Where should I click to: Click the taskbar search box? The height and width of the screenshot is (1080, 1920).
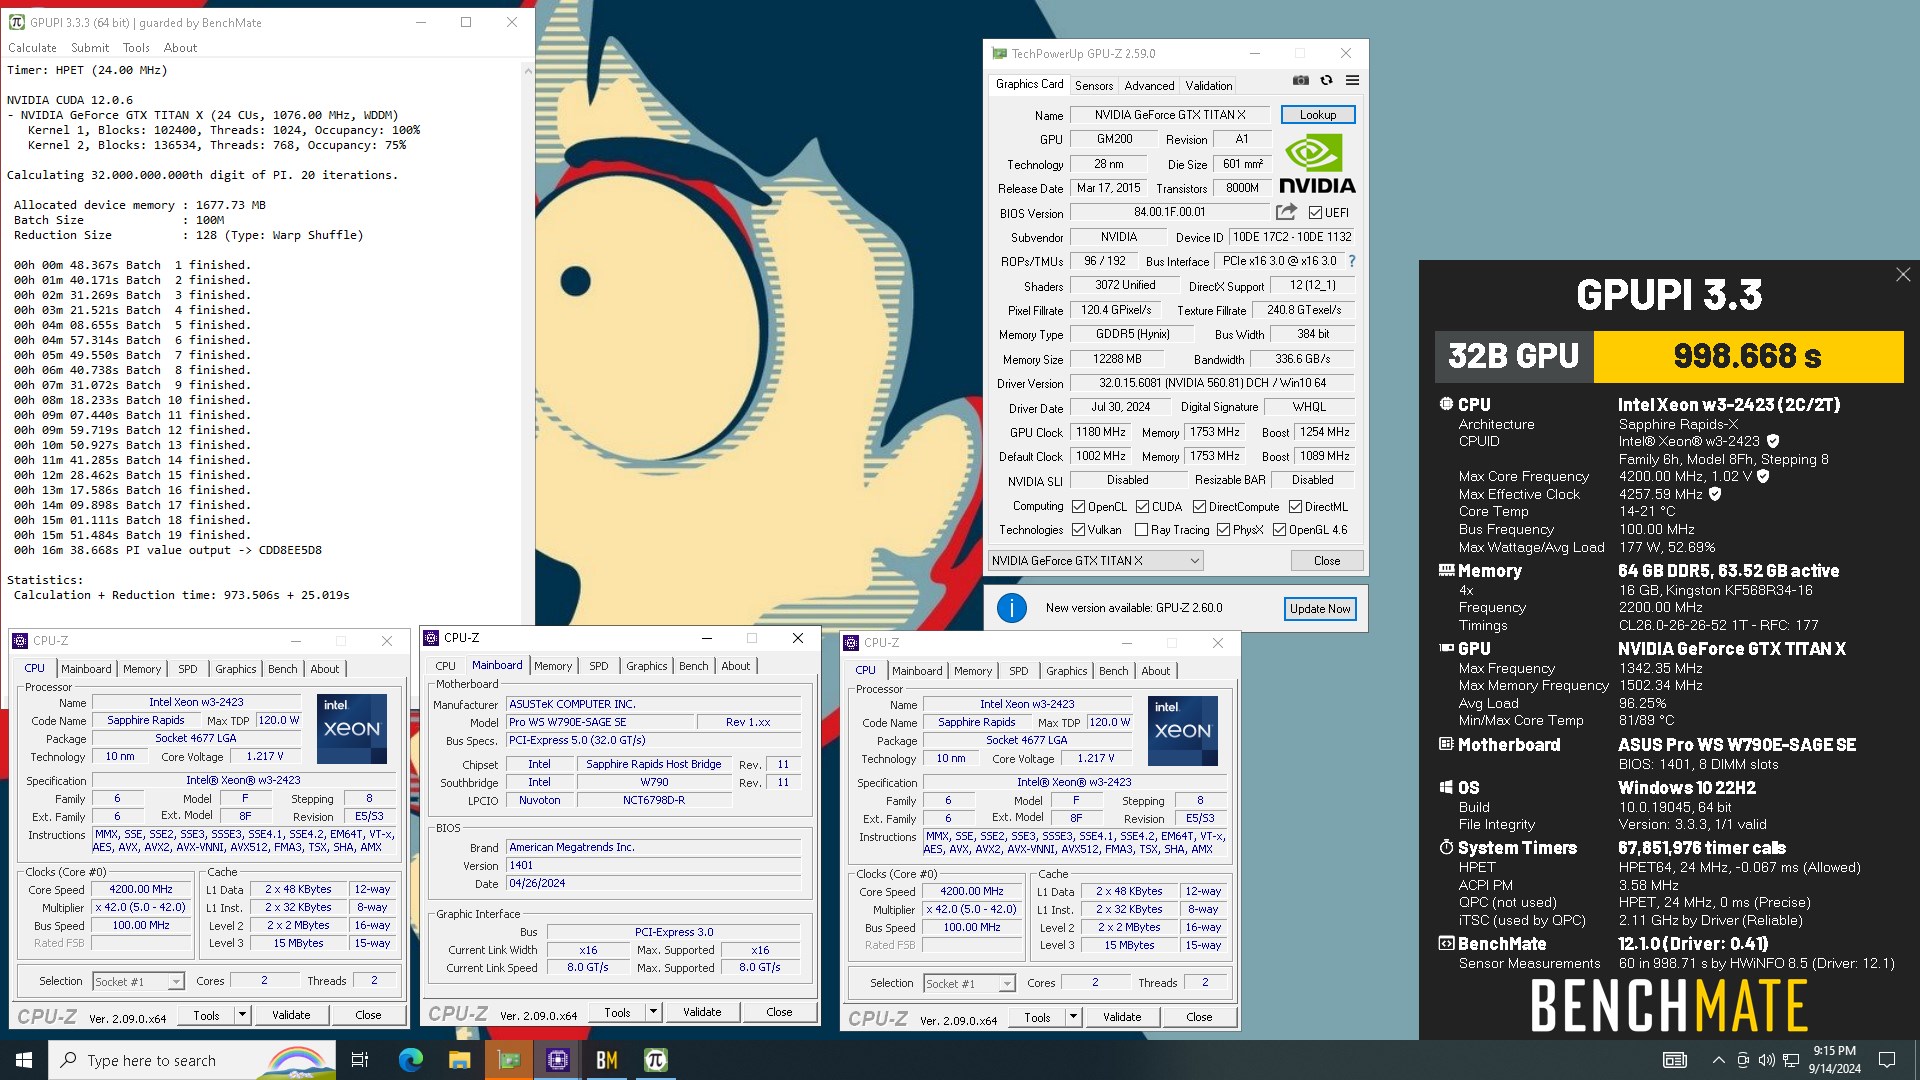coord(192,1060)
